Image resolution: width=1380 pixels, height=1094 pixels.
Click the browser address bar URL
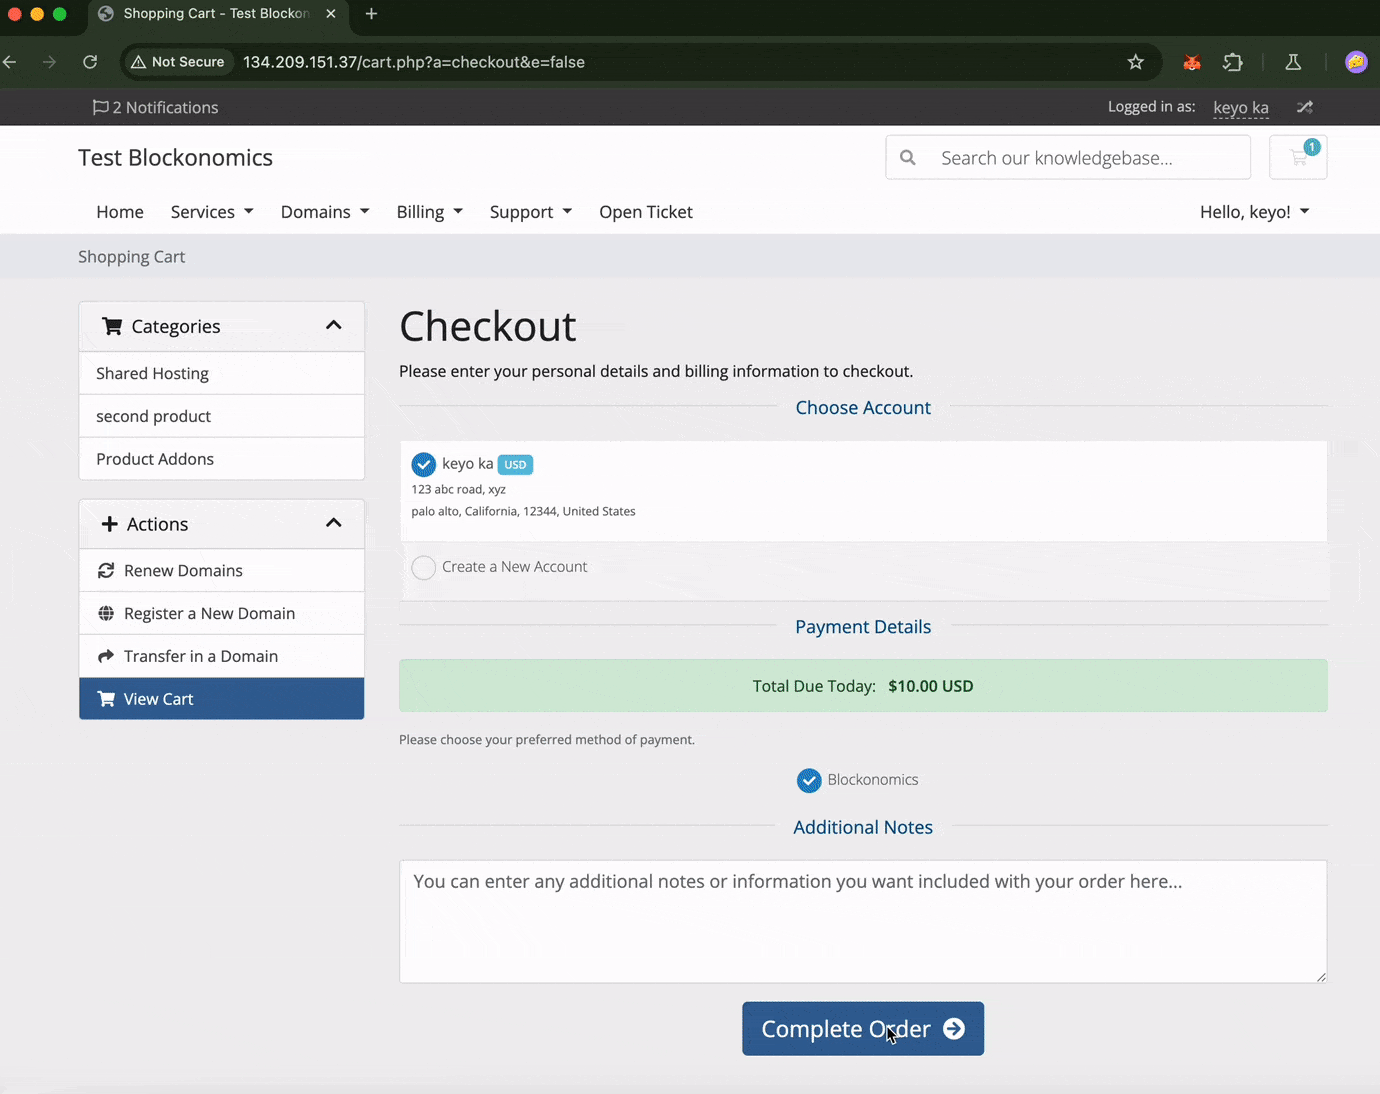[414, 62]
